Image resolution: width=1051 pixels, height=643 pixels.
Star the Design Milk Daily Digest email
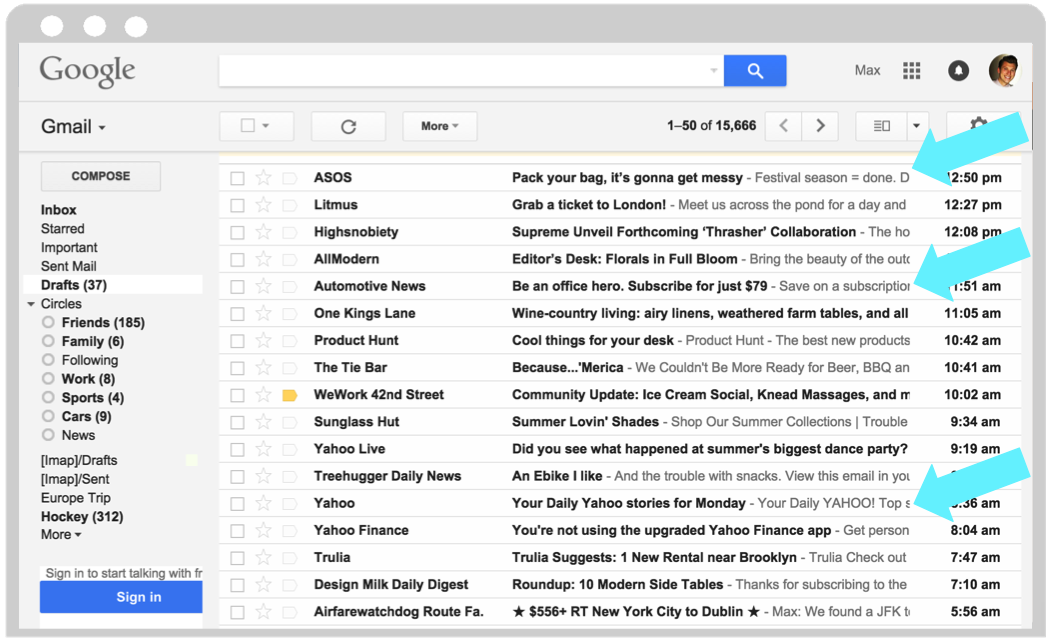[x=263, y=585]
